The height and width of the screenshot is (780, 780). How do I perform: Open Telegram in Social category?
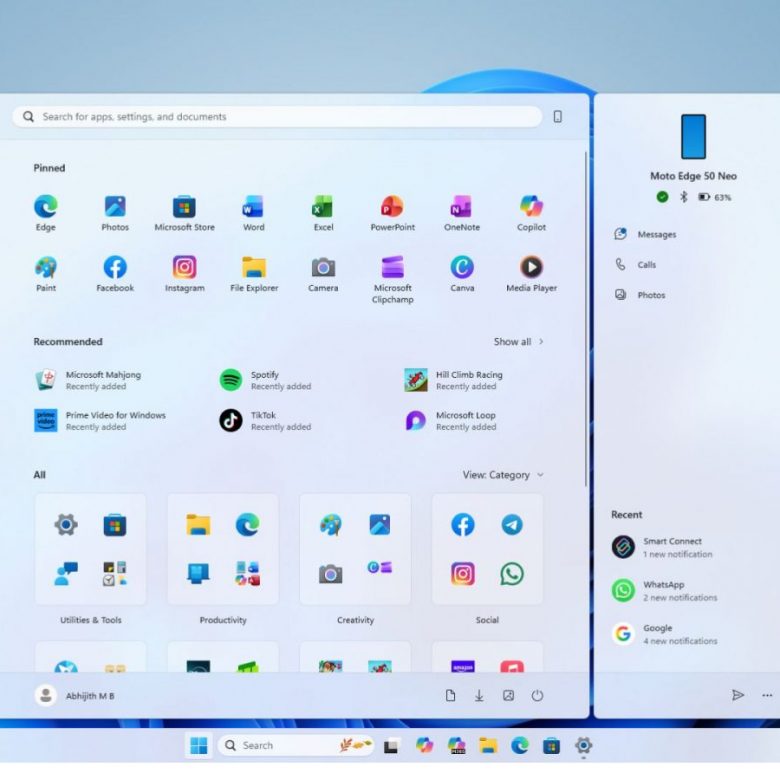[512, 525]
